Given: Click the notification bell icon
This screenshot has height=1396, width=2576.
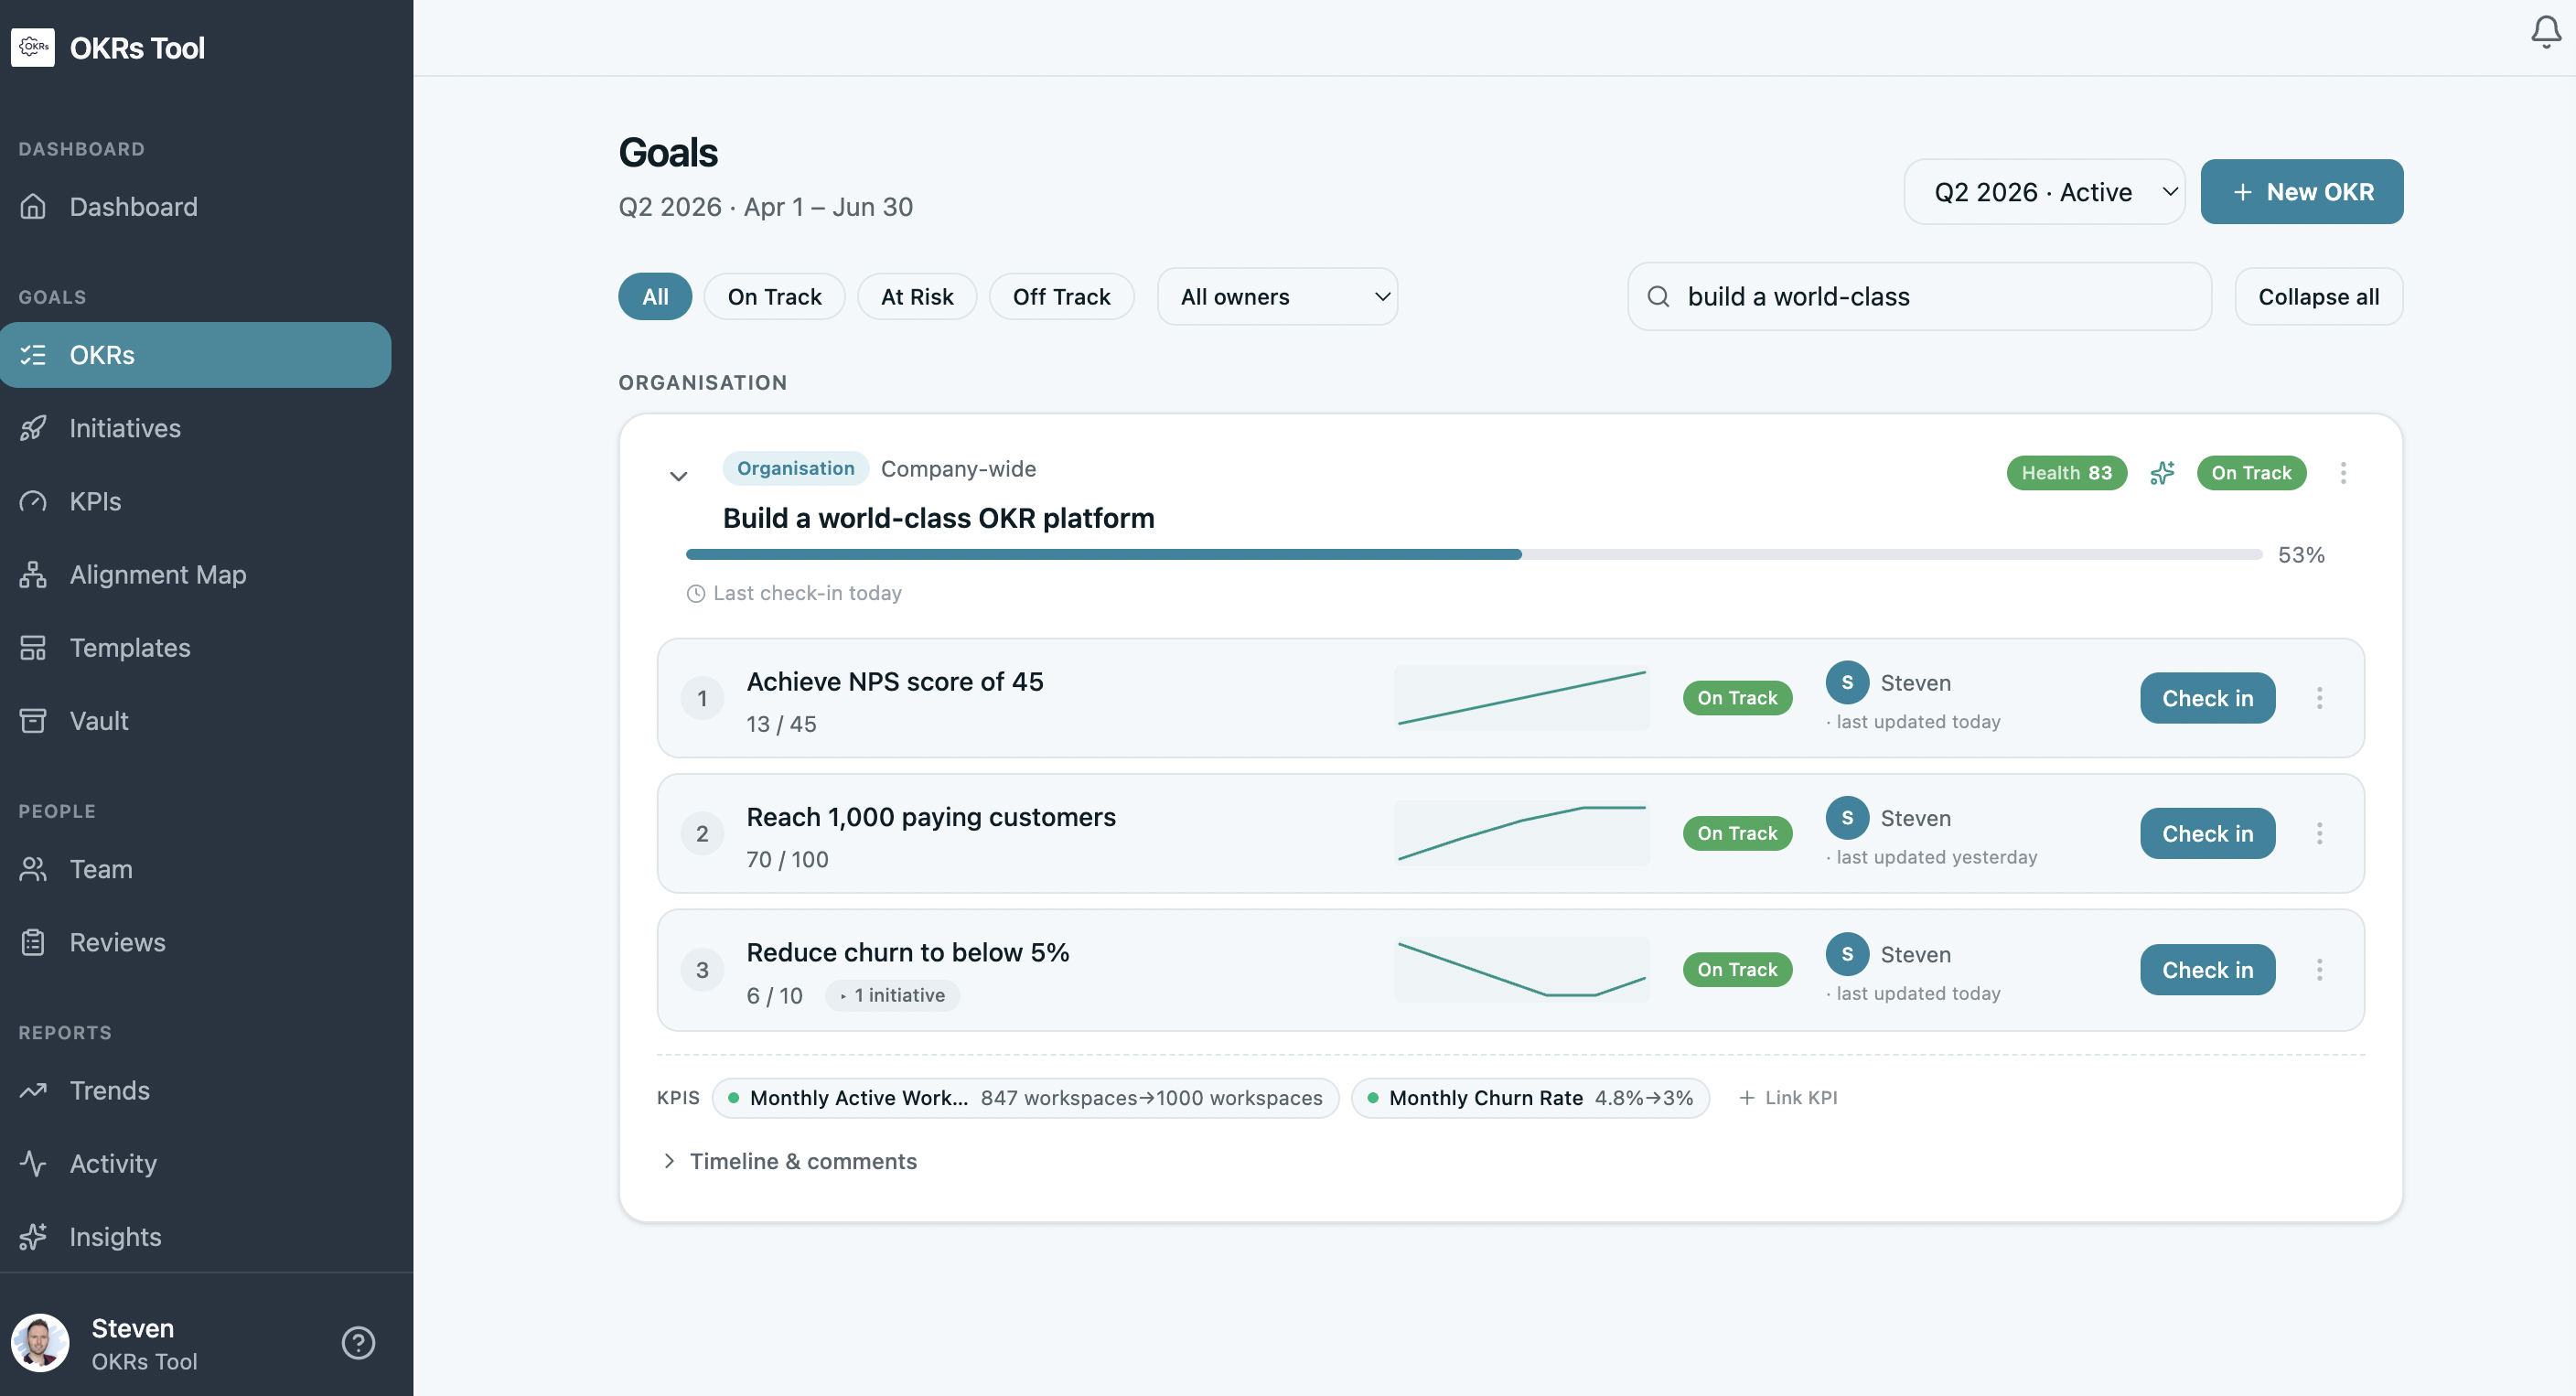Looking at the screenshot, I should coord(2544,31).
